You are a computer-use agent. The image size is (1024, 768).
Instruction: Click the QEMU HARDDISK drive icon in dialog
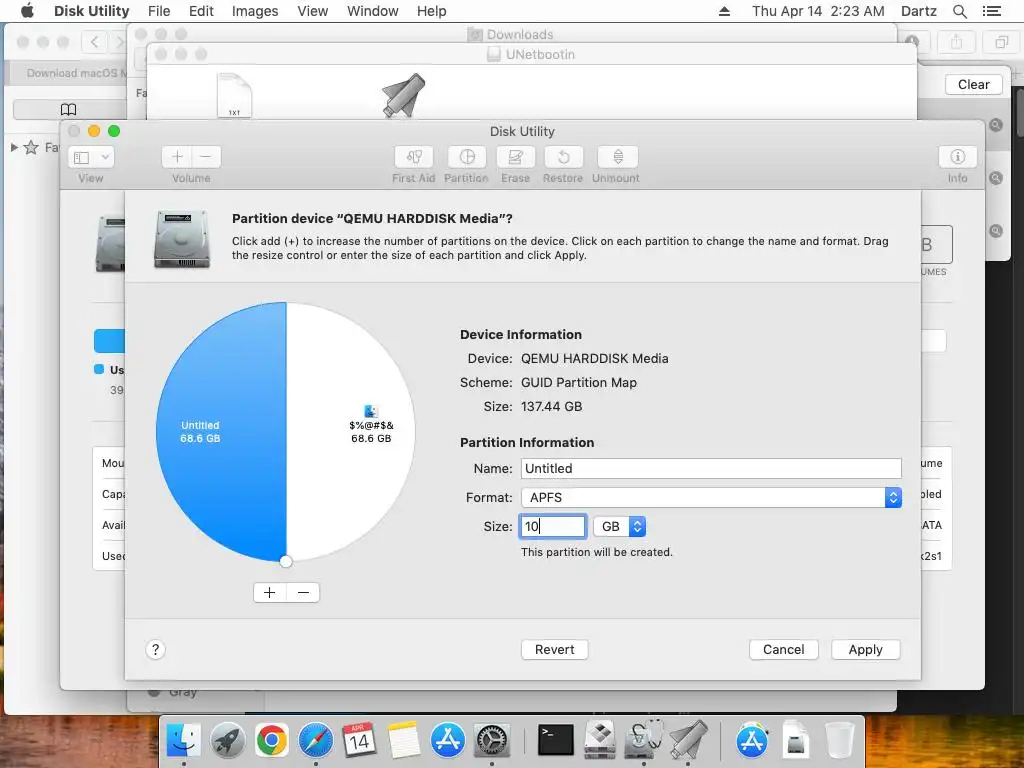[182, 239]
